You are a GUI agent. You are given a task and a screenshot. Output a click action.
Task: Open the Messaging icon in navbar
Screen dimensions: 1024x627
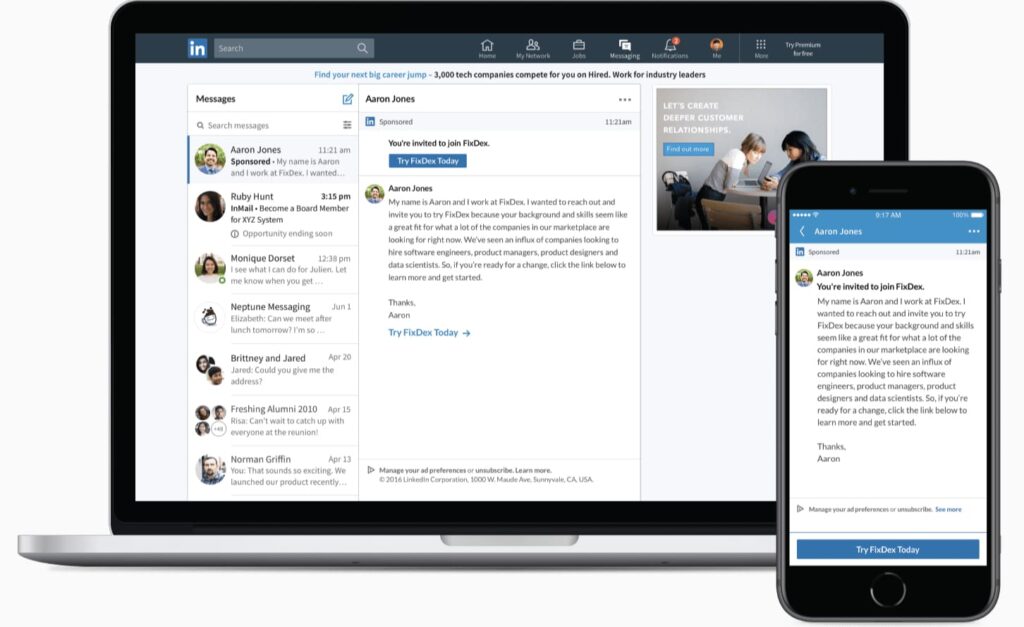[625, 48]
